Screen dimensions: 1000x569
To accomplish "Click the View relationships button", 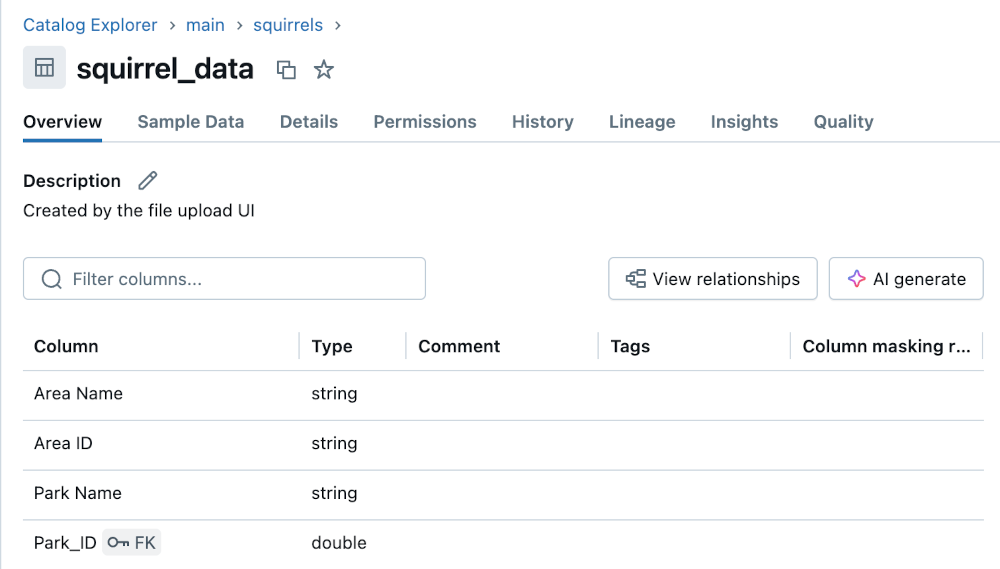I will point(712,279).
